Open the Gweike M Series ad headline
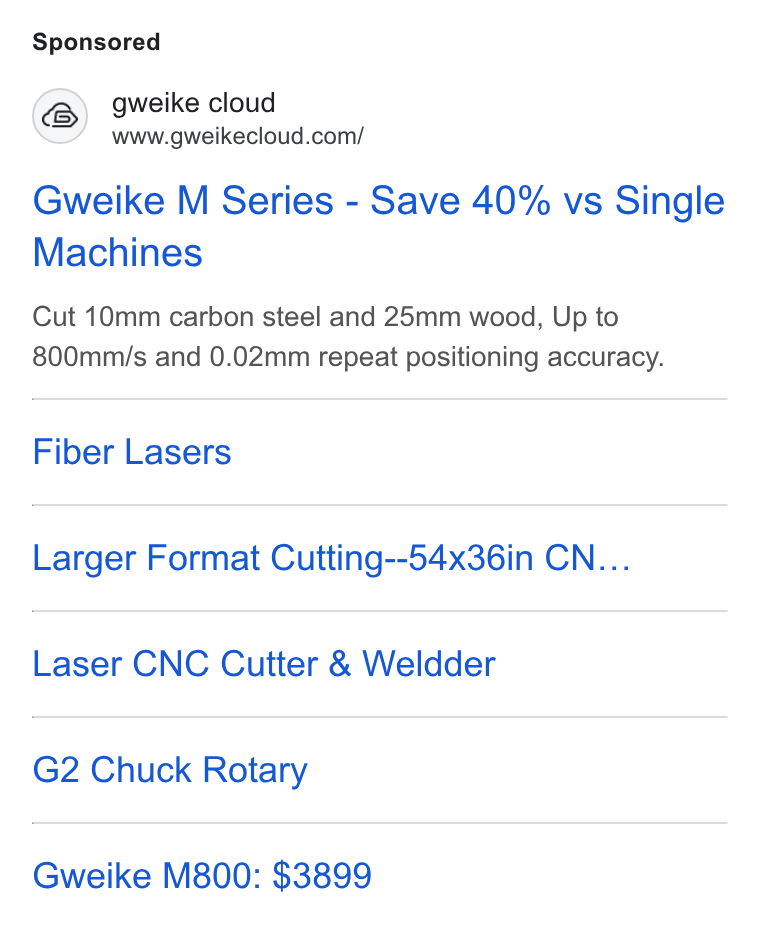Screen dimensions: 760x928 pyautogui.click(x=379, y=226)
